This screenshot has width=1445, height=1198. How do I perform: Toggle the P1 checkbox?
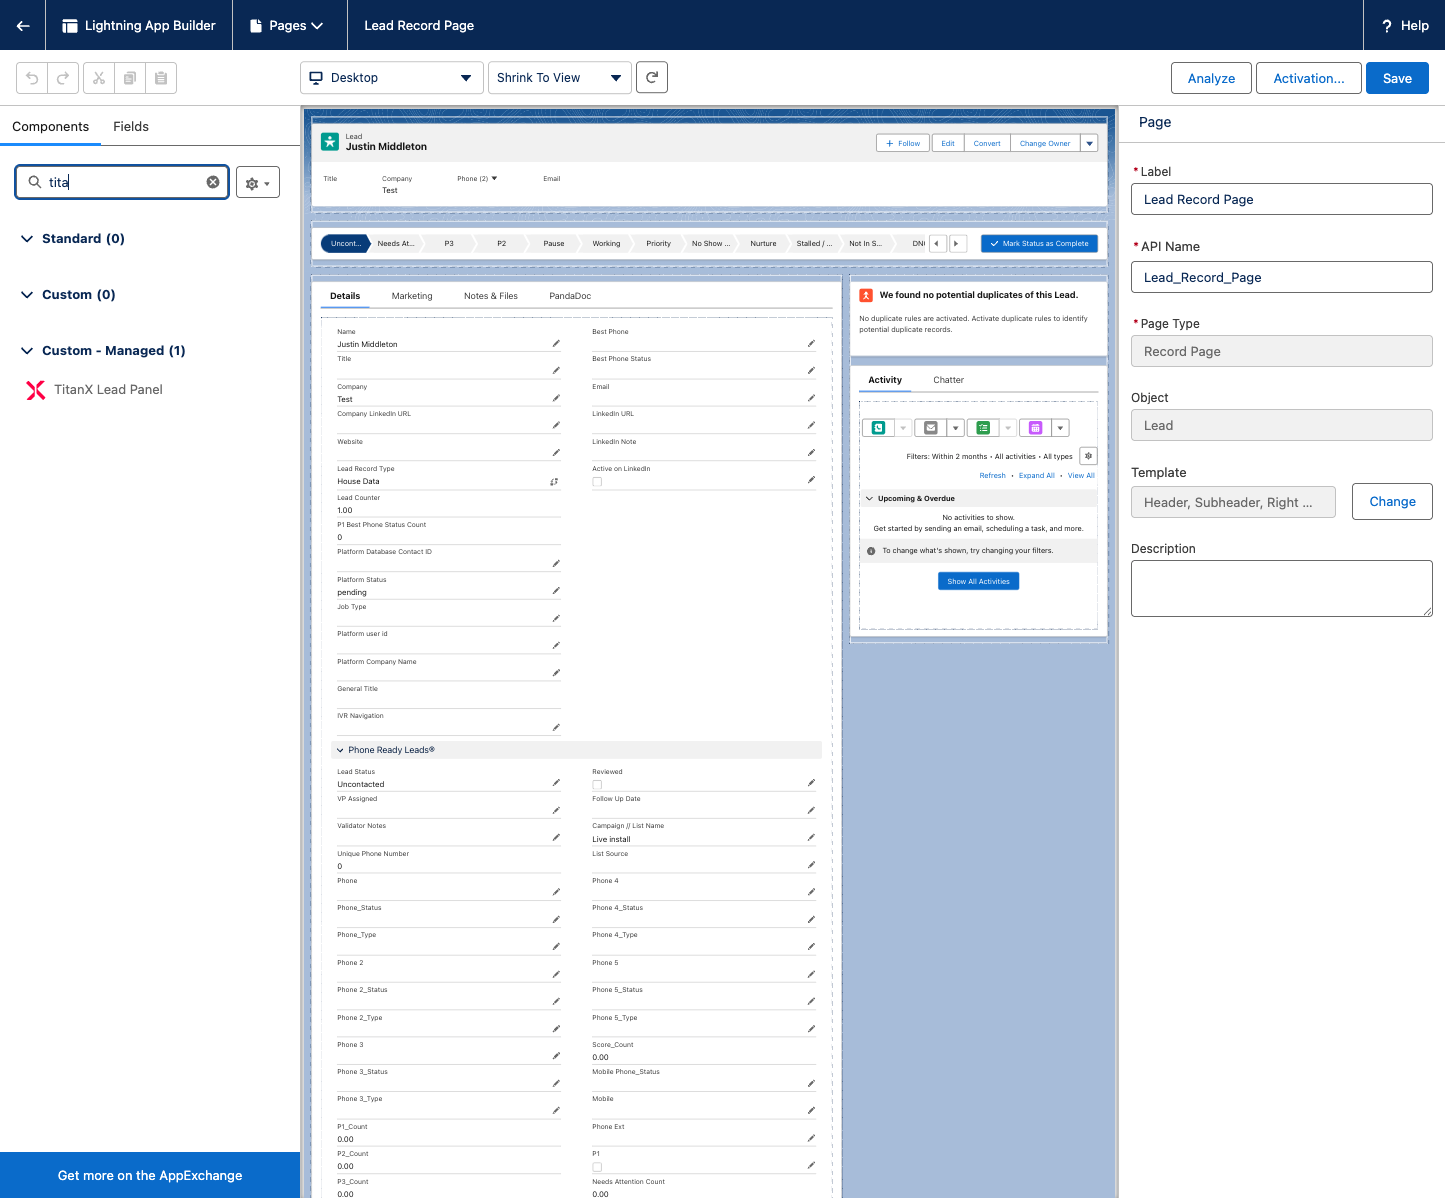click(x=597, y=1167)
